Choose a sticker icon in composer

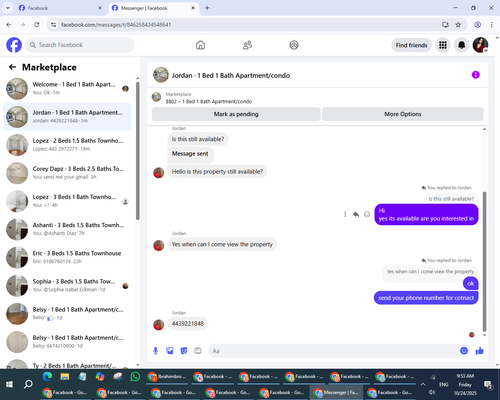[184, 351]
